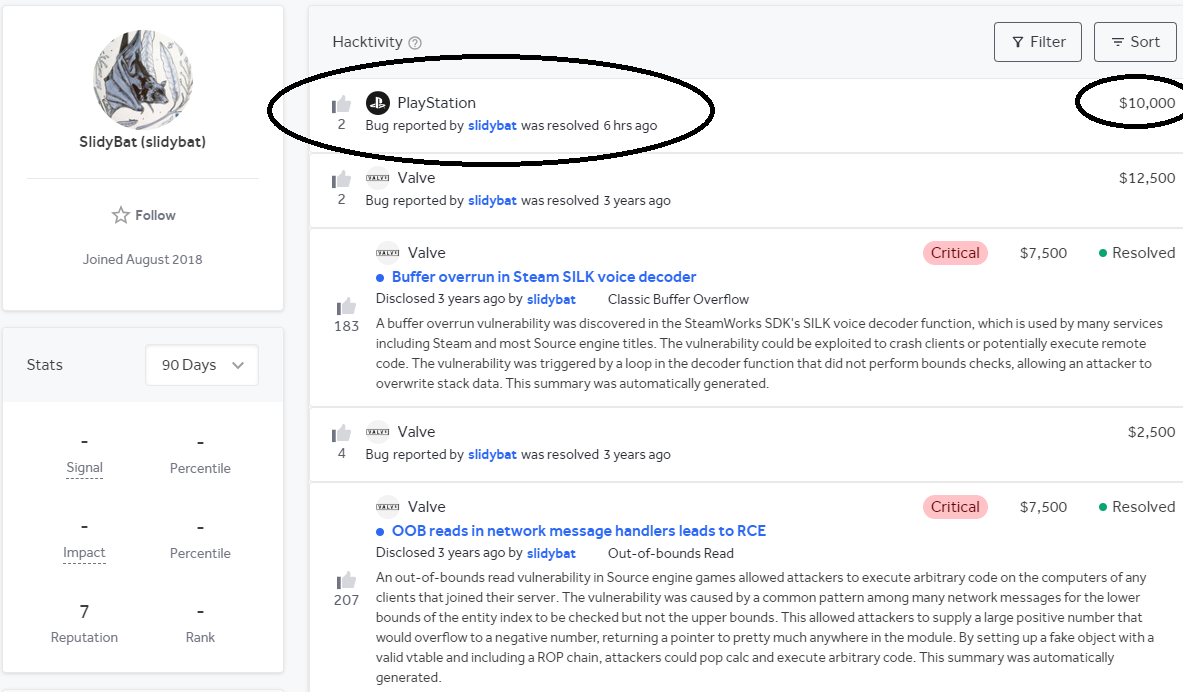The width and height of the screenshot is (1183, 692).
Task: Open slidybat link under Buffer overrun report
Action: [x=552, y=300]
